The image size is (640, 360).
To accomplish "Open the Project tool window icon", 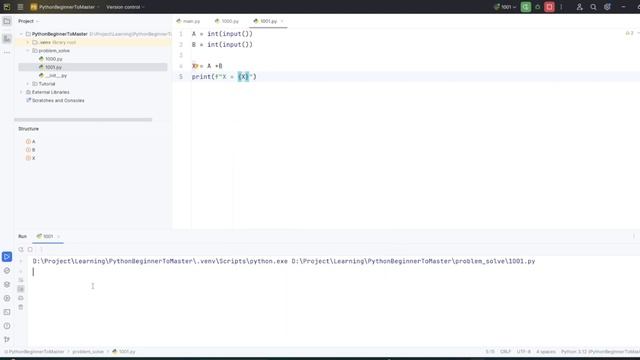I will [x=7, y=21].
